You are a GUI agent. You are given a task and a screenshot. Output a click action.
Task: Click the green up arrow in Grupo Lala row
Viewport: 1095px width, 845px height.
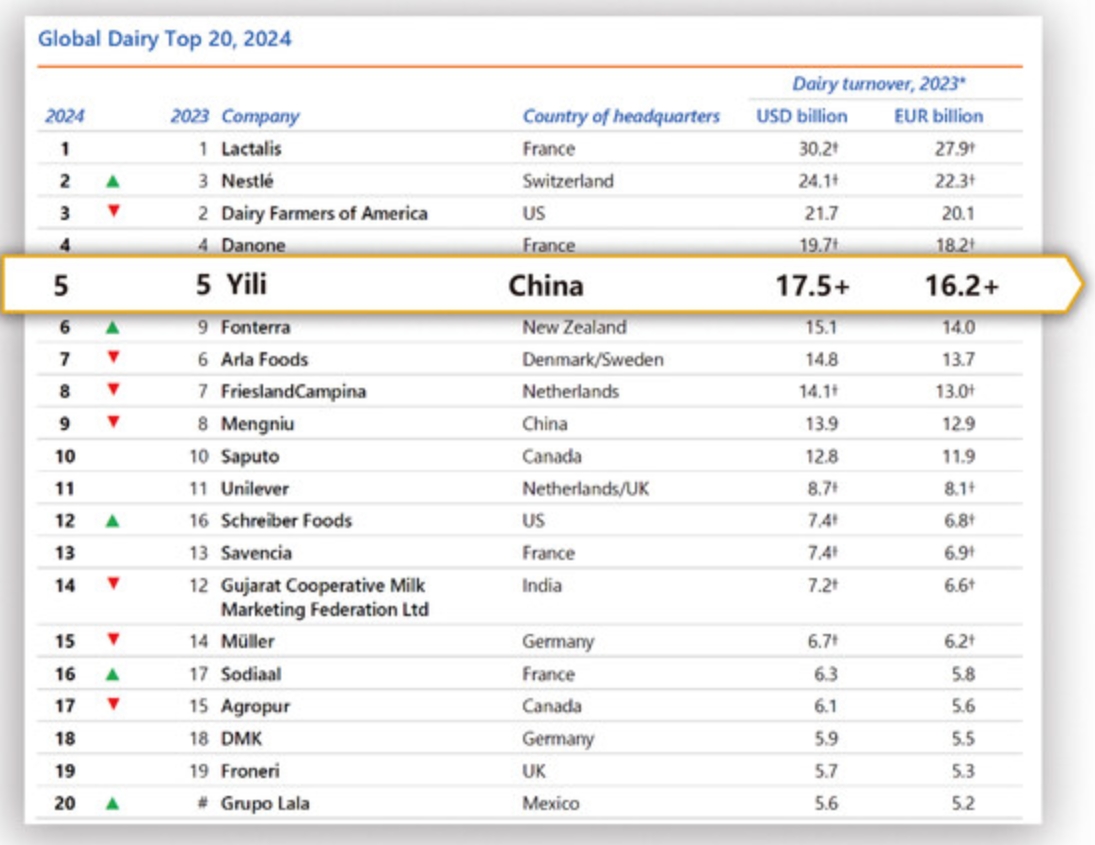(x=112, y=804)
